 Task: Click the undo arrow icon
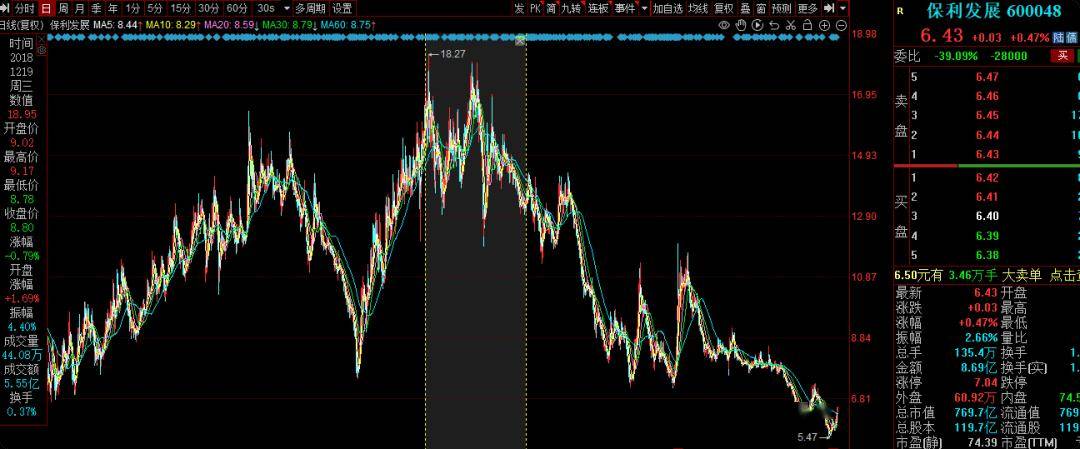774,25
